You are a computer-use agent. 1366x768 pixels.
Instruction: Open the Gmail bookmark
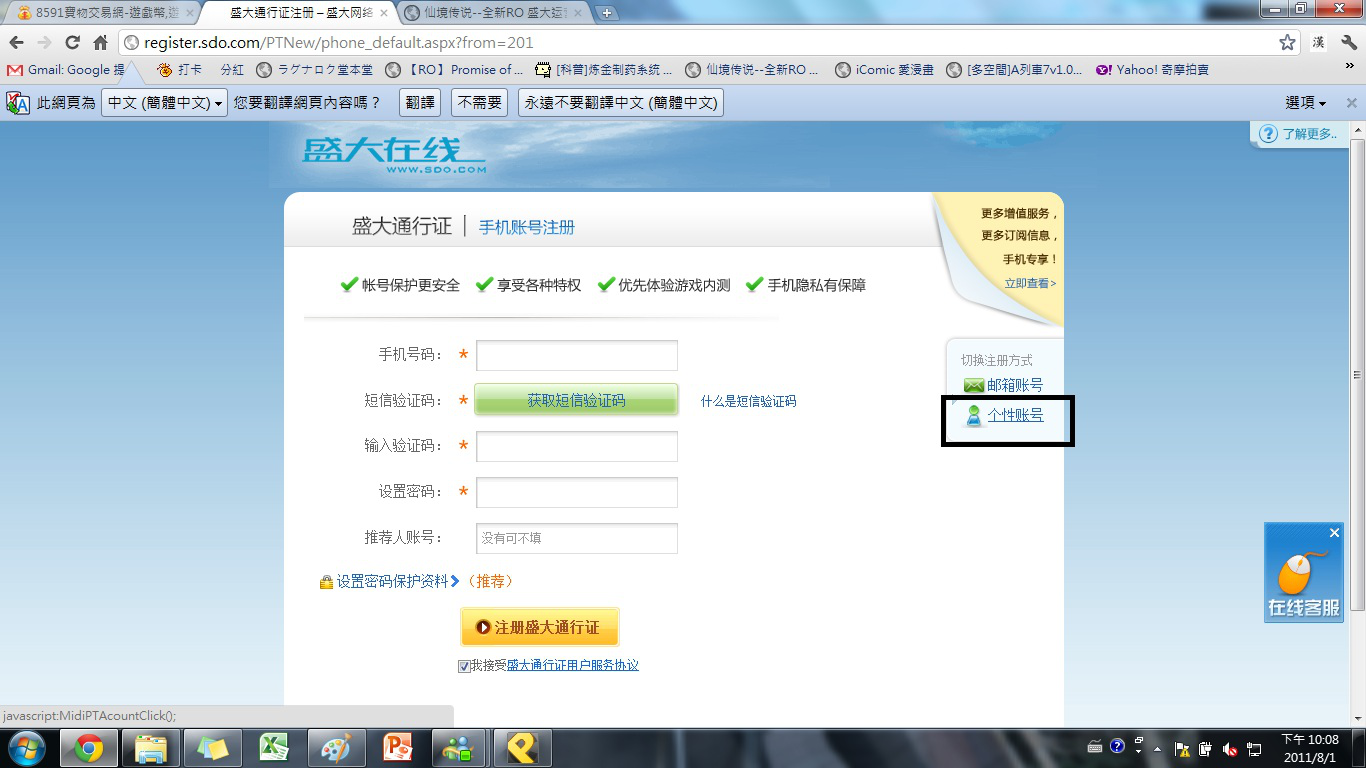pyautogui.click(x=66, y=70)
